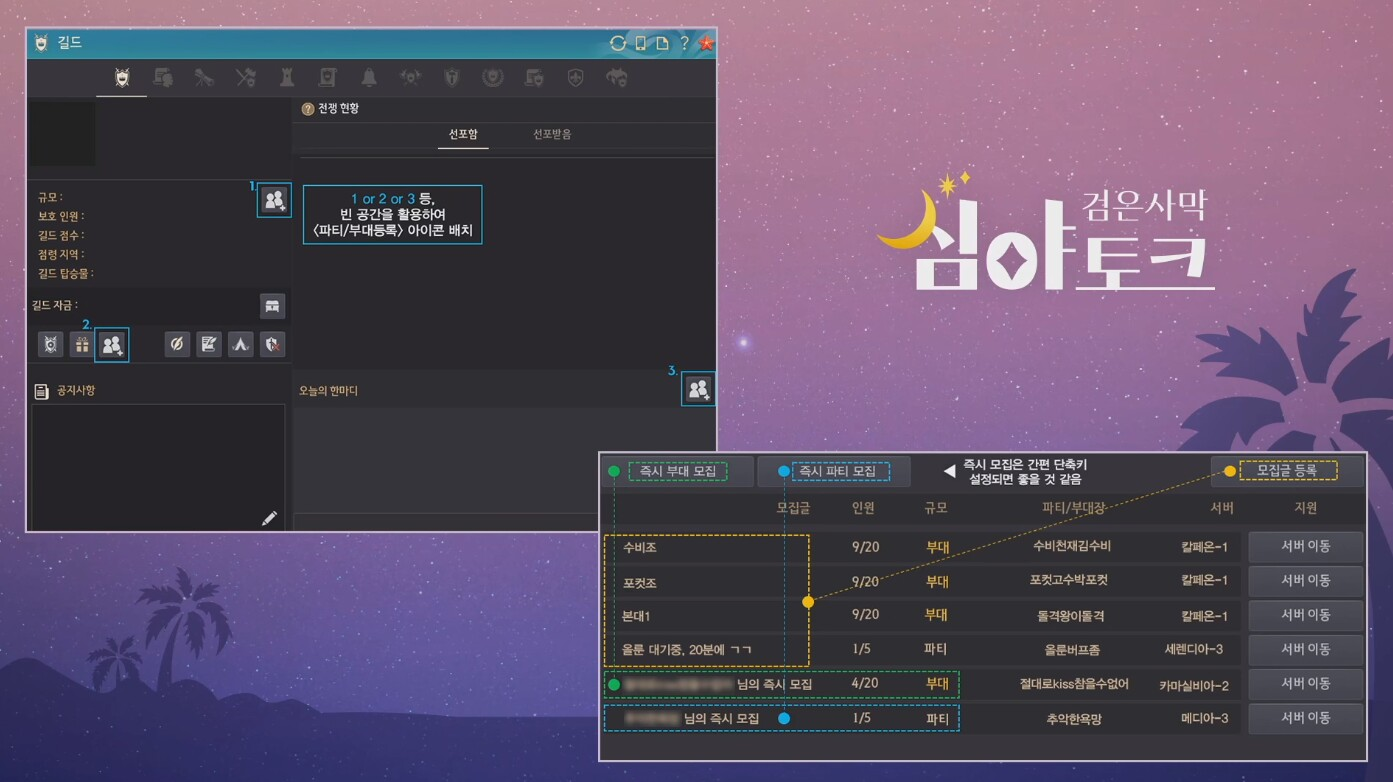Select the castle tower tab icon
This screenshot has height=782, width=1393.
(x=287, y=78)
